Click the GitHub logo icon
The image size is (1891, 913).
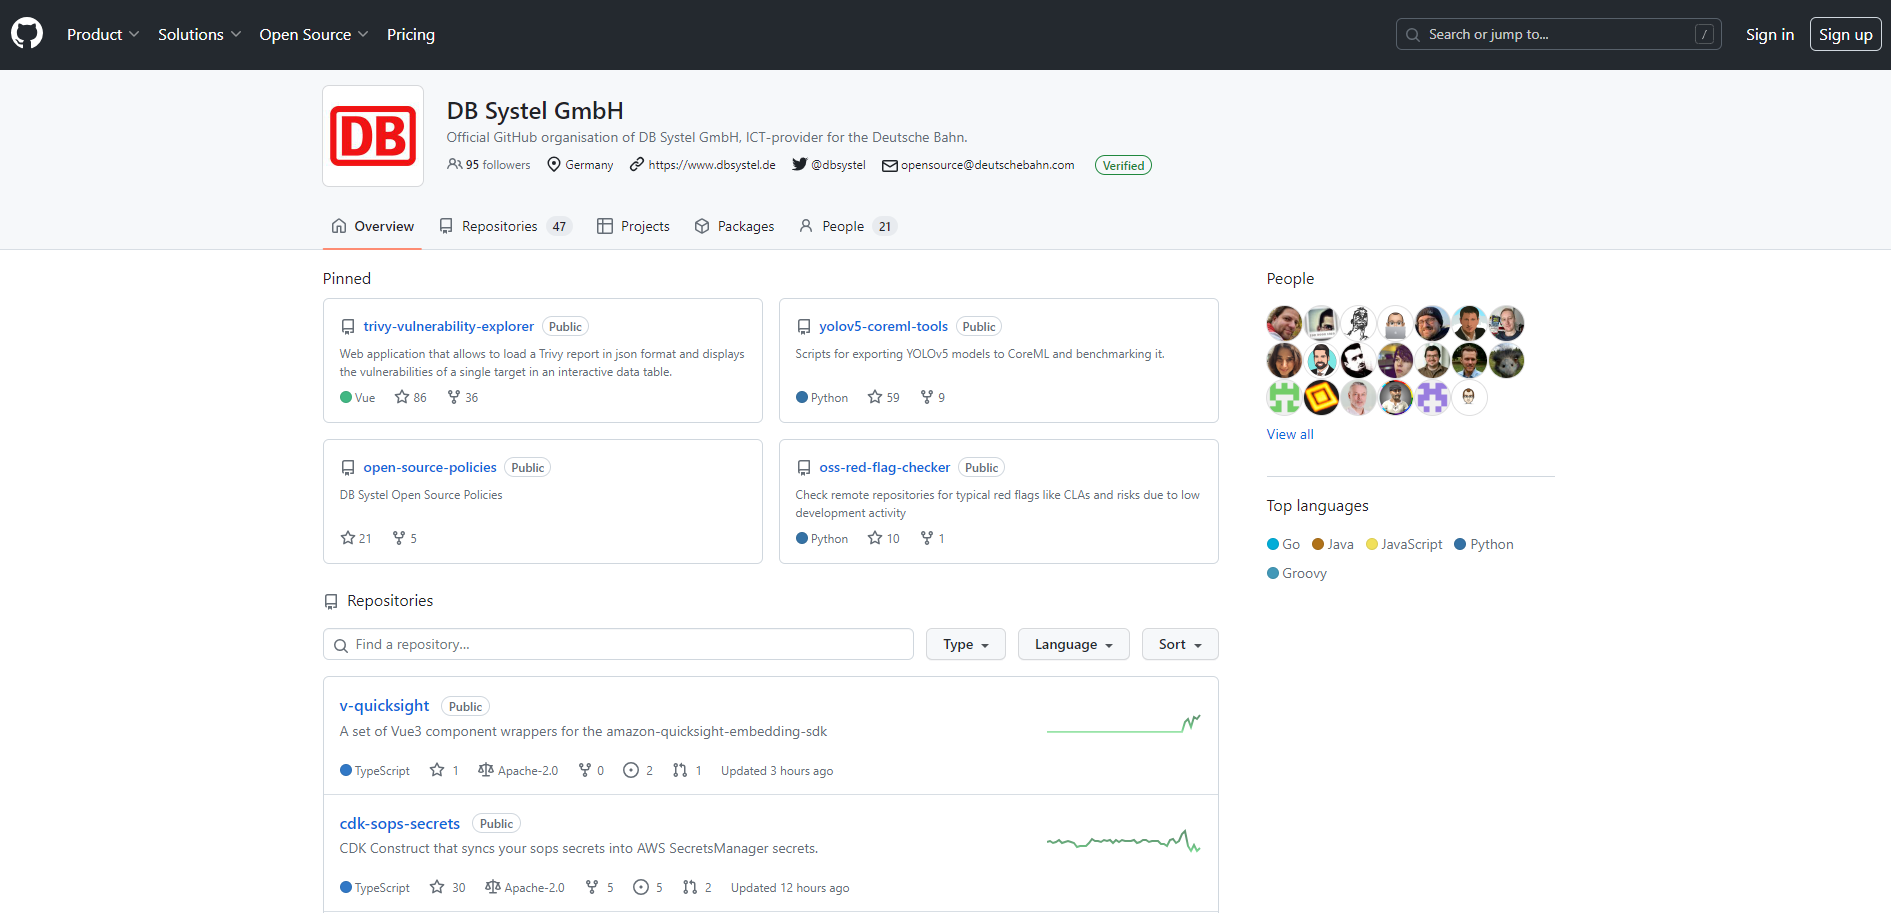click(27, 34)
